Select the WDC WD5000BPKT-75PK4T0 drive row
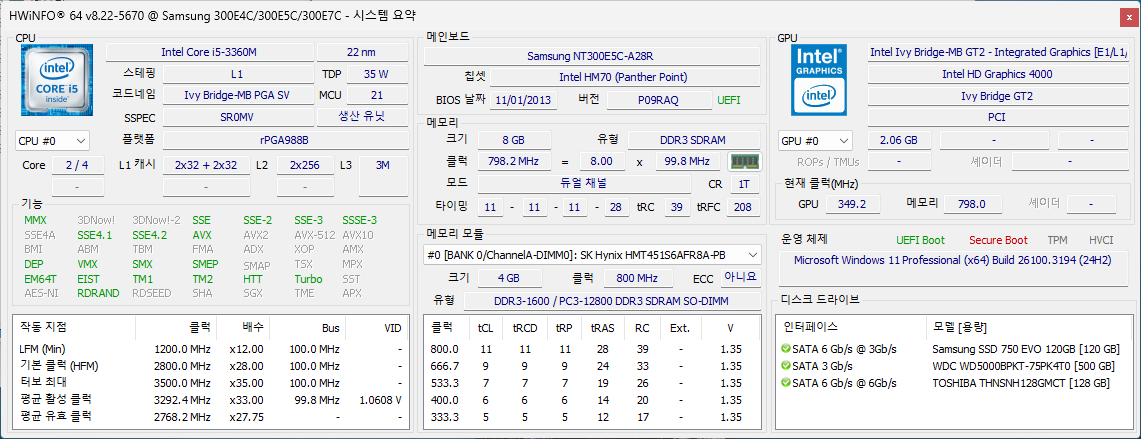 (953, 365)
